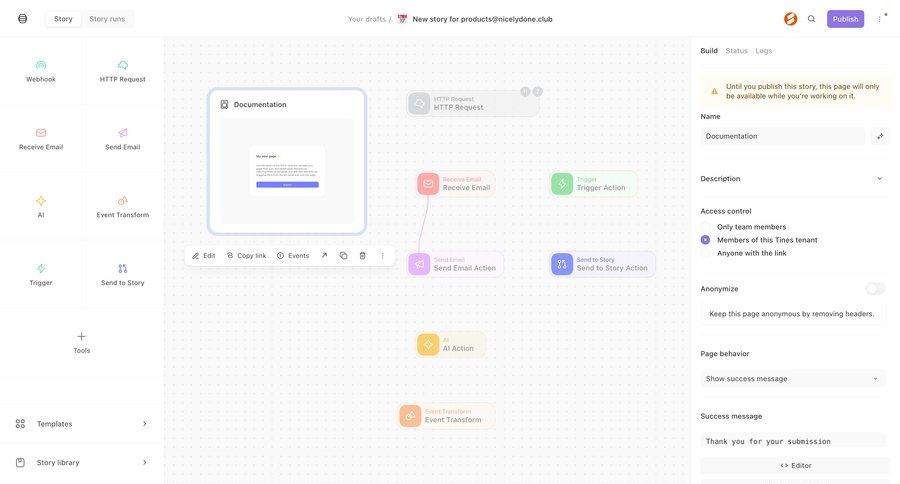Image resolution: width=900 pixels, height=484 pixels.
Task: Expand the Templates section
Action: pyautogui.click(x=82, y=424)
